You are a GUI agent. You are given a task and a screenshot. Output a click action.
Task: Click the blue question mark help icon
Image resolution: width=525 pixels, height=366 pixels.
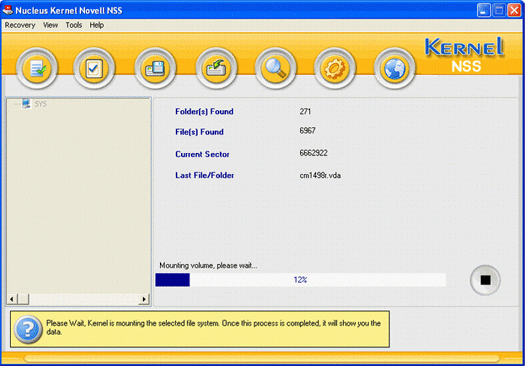pyautogui.click(x=28, y=329)
